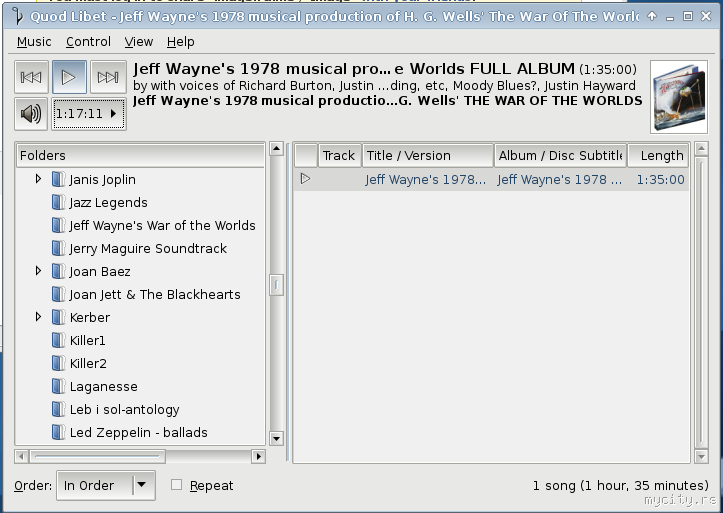
Task: Click the 1:35:00 length cell
Action: pyautogui.click(x=660, y=179)
